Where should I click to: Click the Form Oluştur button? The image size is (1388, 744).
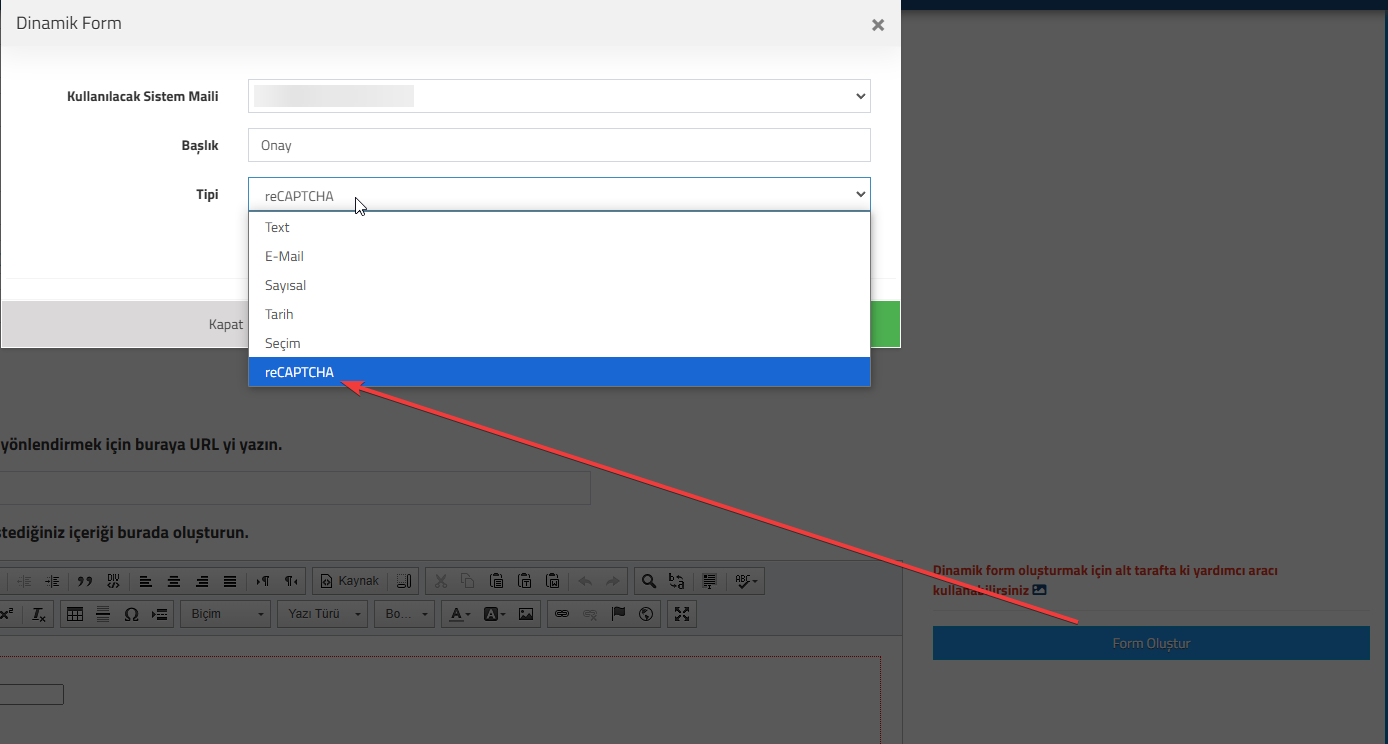pyautogui.click(x=1151, y=643)
